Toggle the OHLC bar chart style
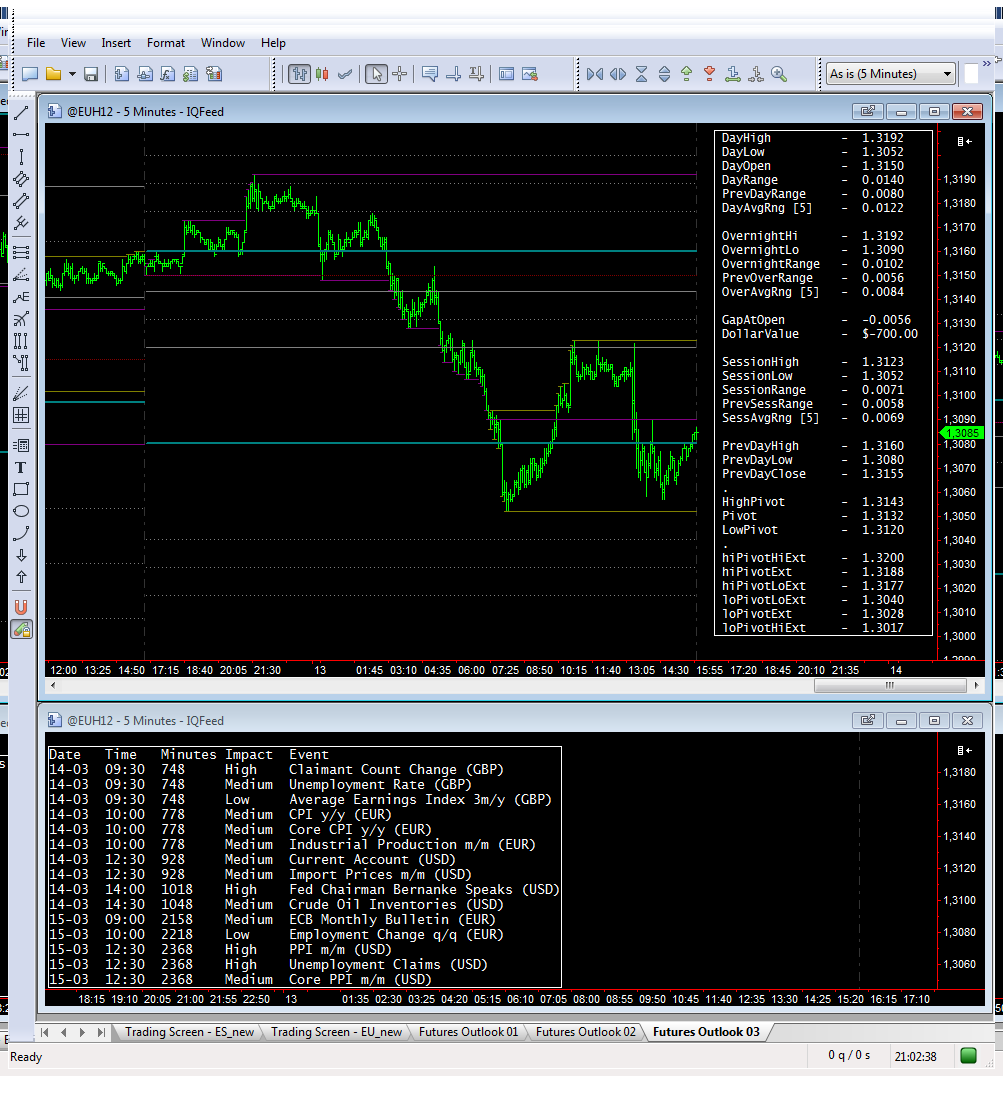1003x1094 pixels. click(300, 74)
